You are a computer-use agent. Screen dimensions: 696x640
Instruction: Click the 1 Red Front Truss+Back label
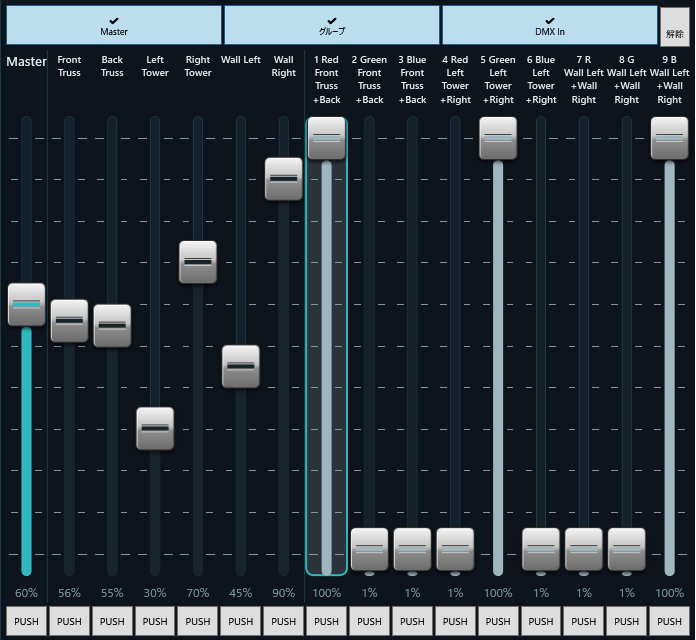327,79
